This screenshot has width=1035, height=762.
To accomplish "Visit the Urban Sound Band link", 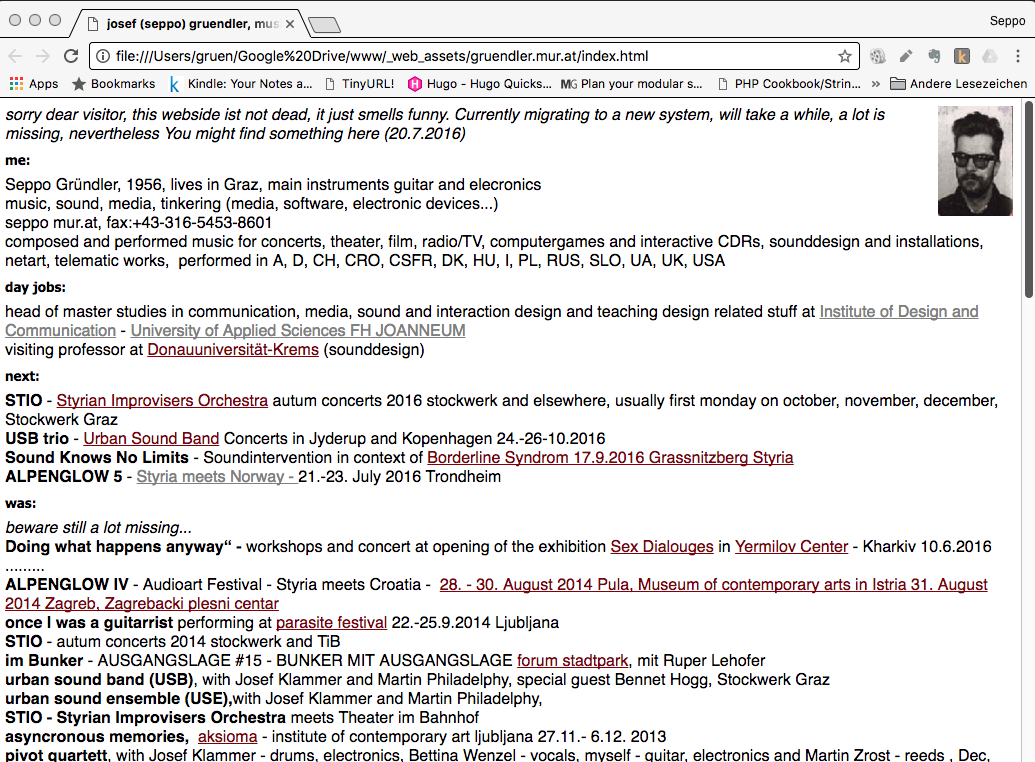I will click(151, 438).
